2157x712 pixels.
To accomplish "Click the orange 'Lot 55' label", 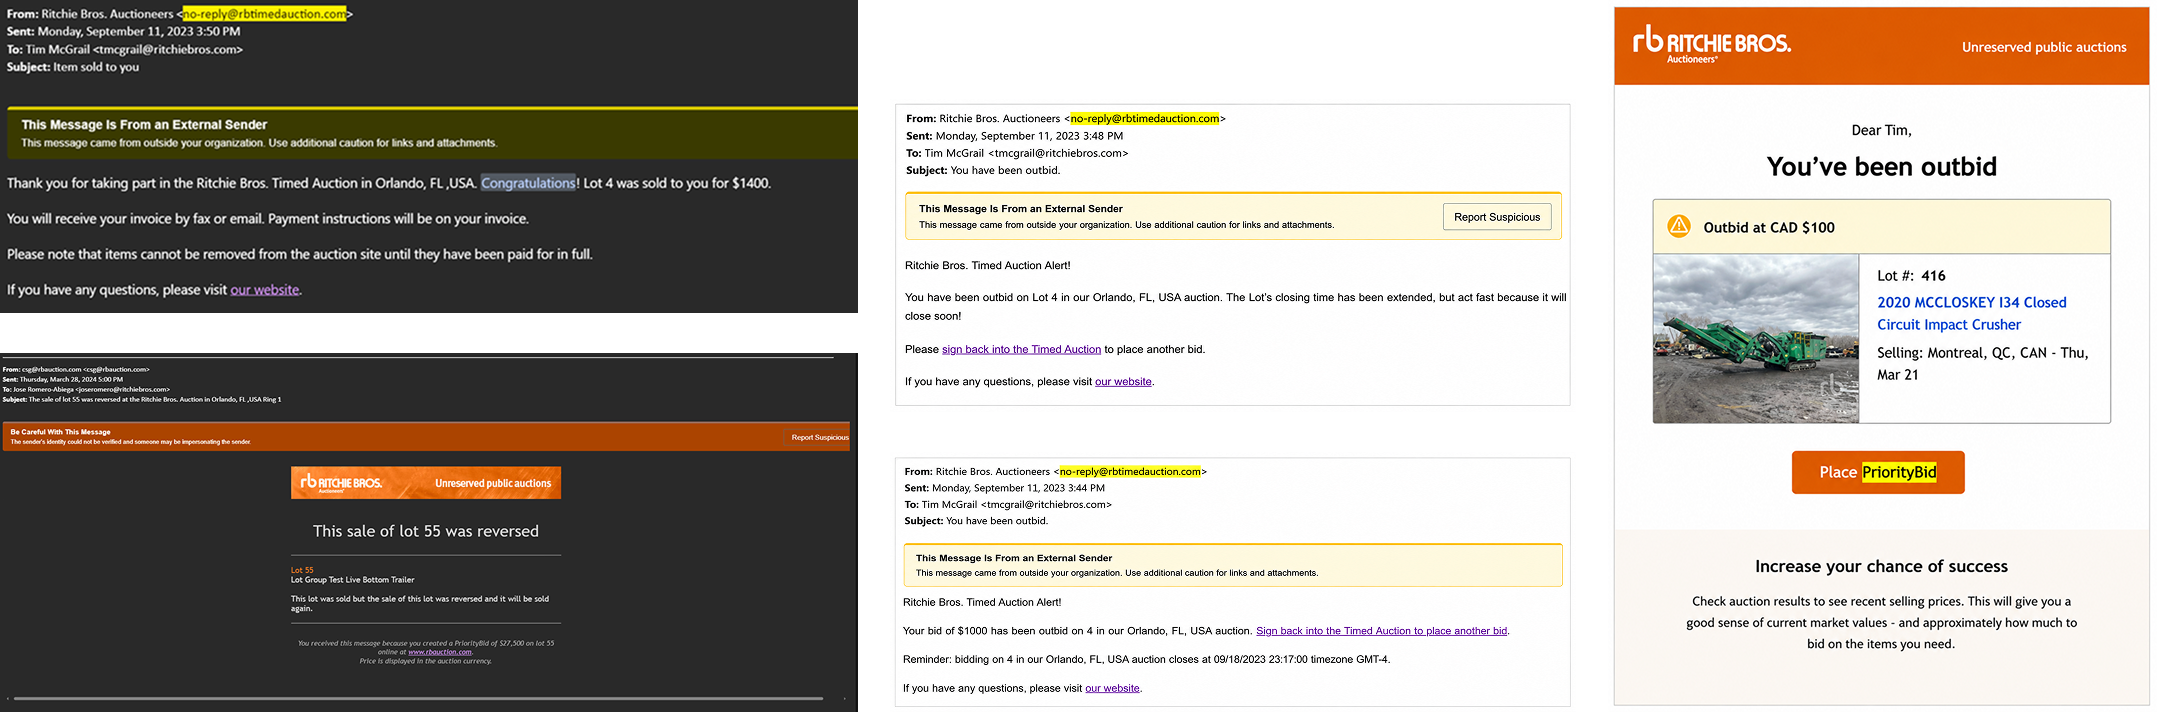I will tap(302, 570).
